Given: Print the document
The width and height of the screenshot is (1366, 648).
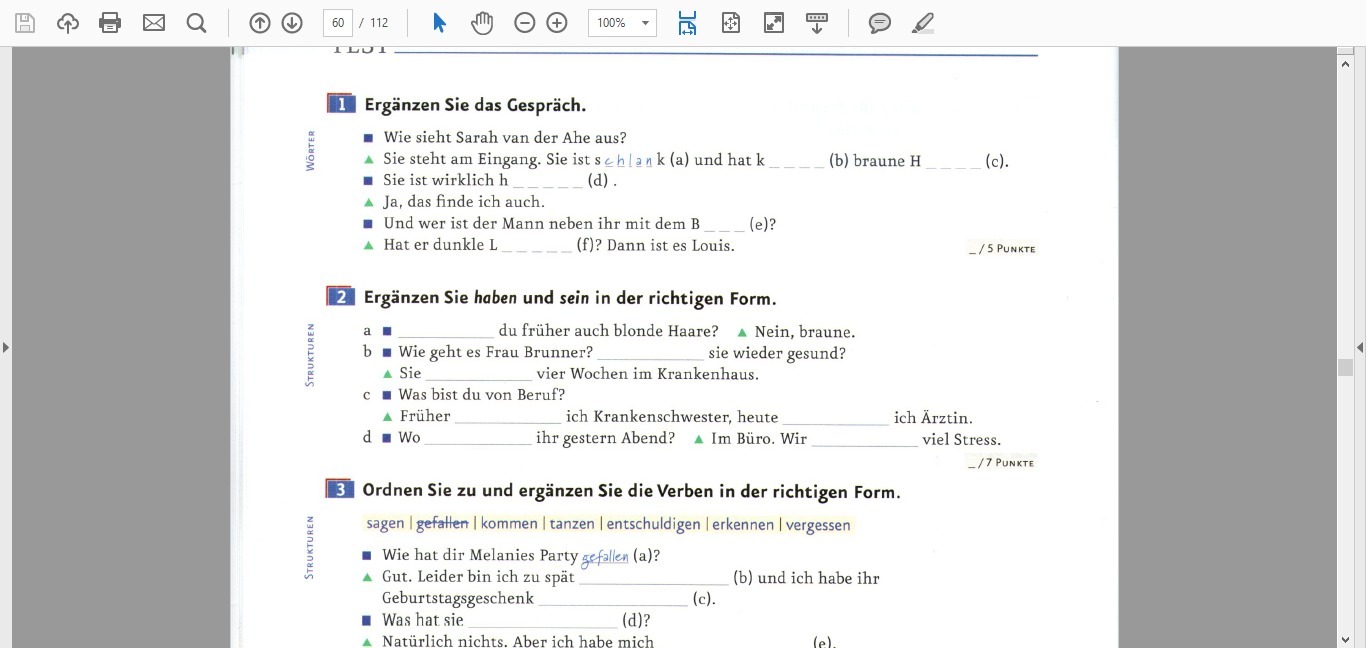Looking at the screenshot, I should [x=110, y=23].
